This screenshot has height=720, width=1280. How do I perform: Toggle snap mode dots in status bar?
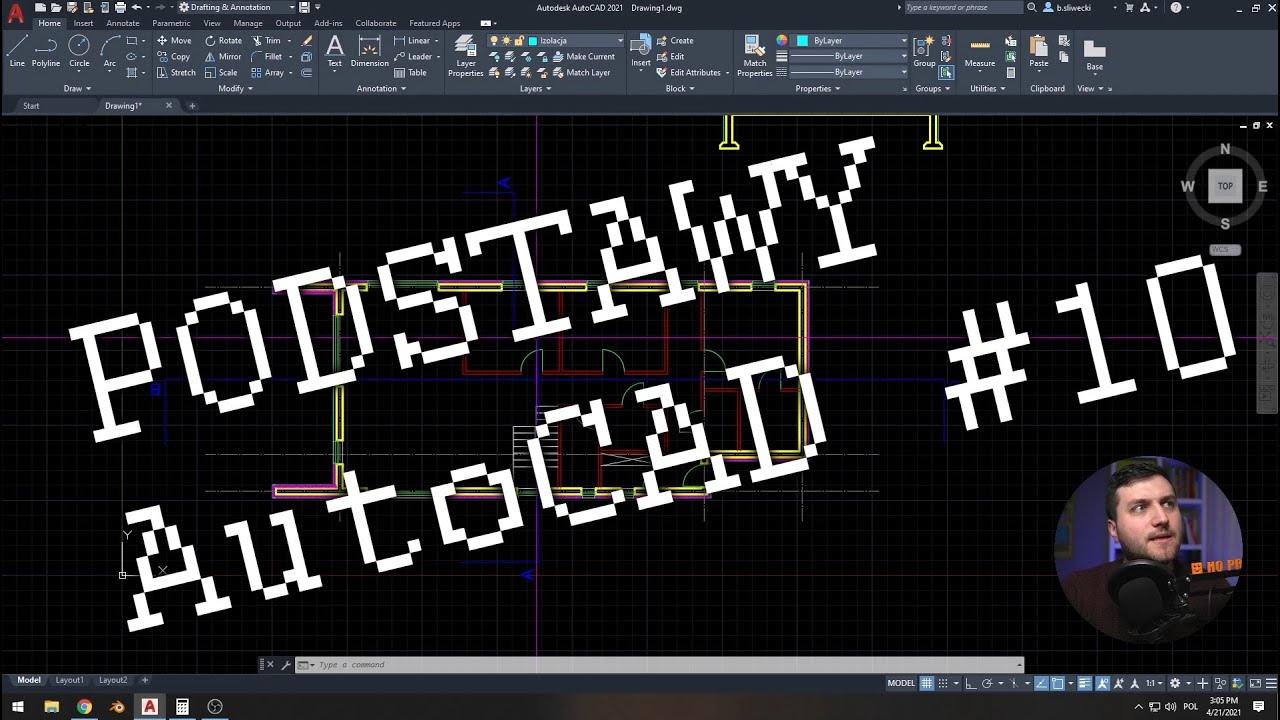943,683
